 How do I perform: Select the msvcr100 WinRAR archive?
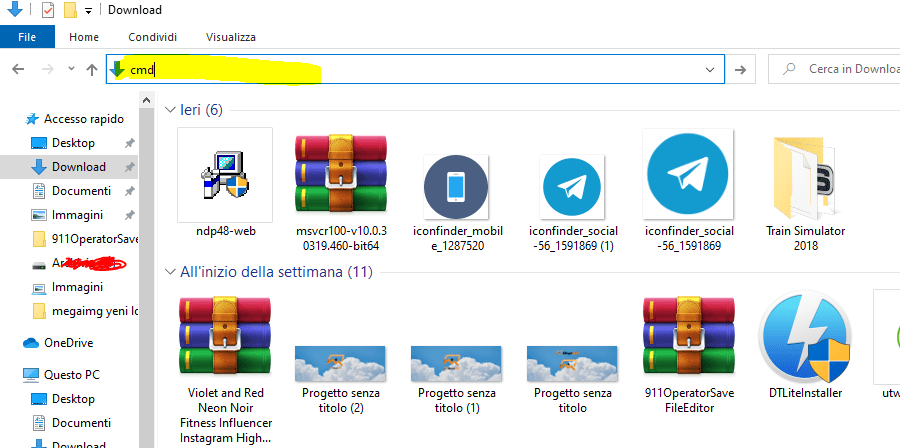(x=340, y=176)
